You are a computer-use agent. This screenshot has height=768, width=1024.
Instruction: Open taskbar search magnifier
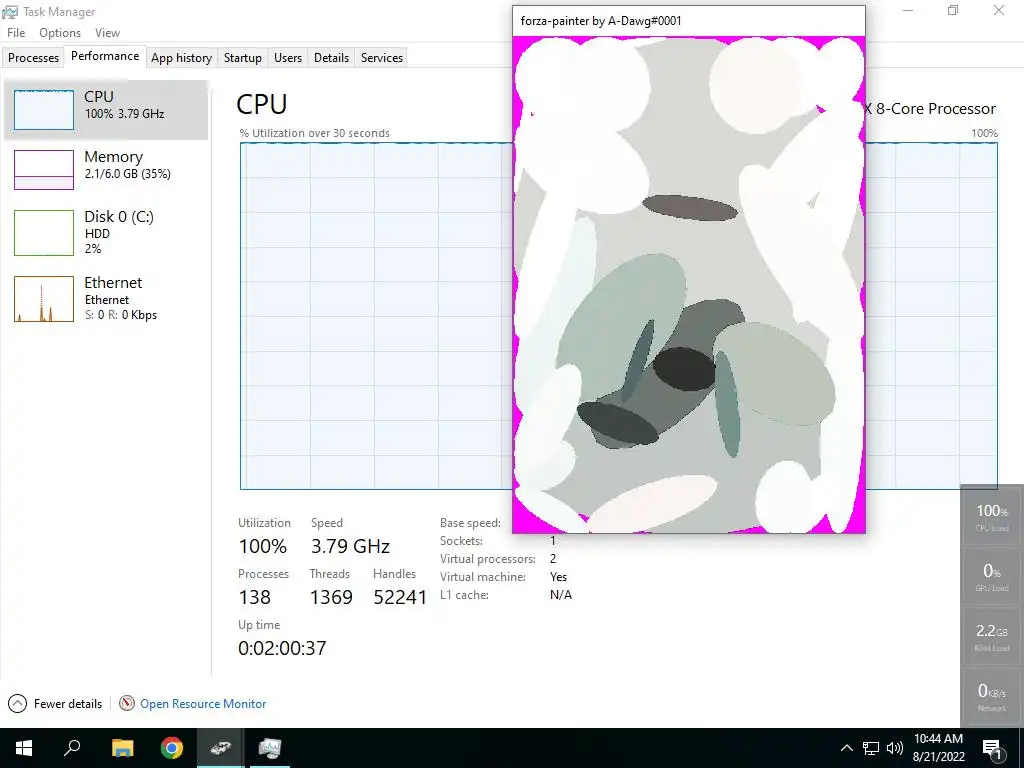coord(72,748)
